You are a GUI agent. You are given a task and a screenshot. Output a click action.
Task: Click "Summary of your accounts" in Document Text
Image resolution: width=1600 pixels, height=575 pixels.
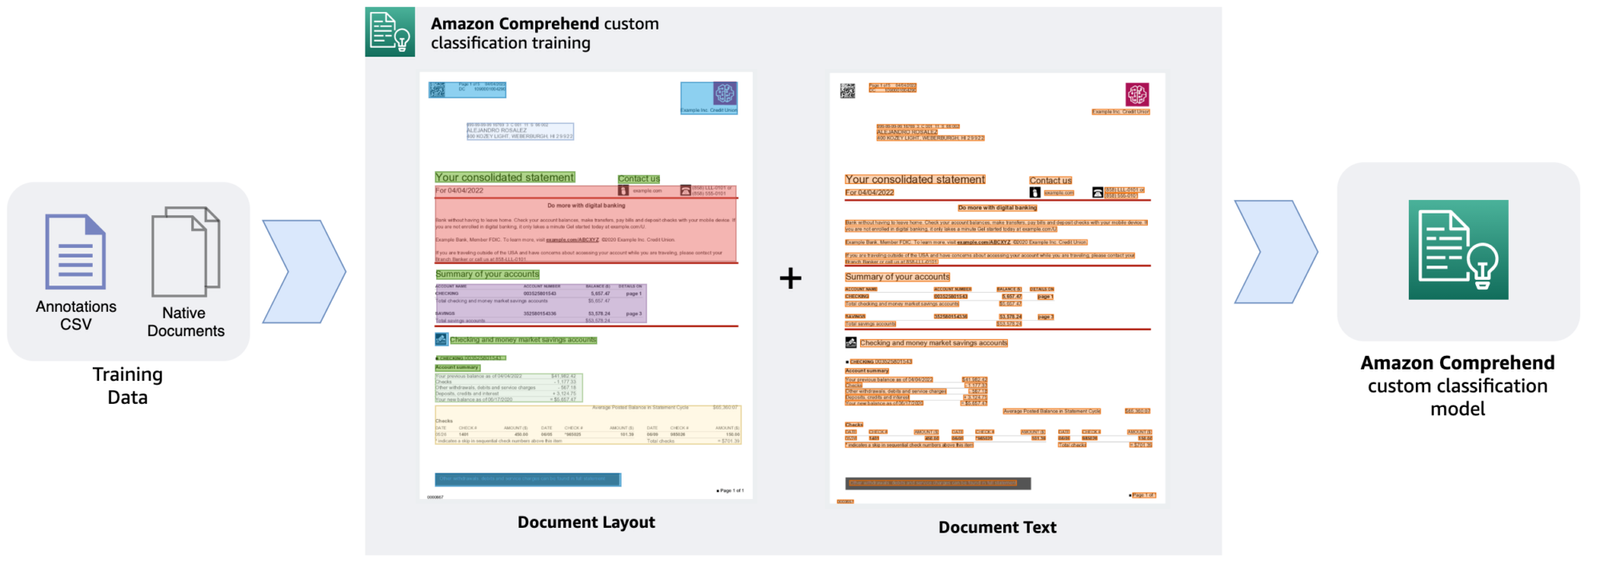pyautogui.click(x=897, y=277)
